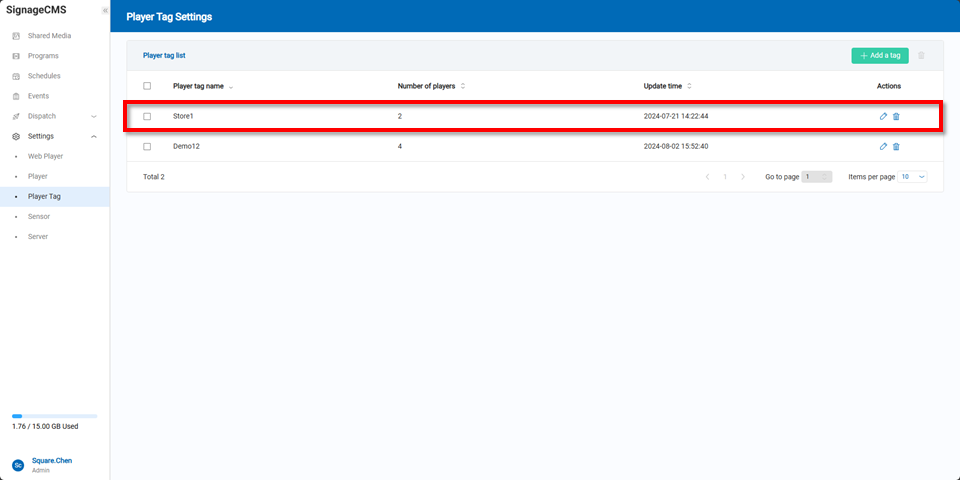This screenshot has width=960, height=480.
Task: Toggle the select-all checkbox in table header
Action: click(x=147, y=86)
